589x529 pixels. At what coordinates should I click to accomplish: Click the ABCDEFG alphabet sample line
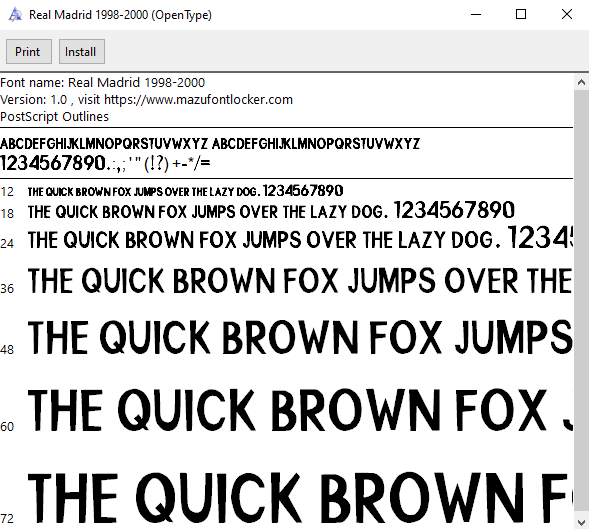210,144
